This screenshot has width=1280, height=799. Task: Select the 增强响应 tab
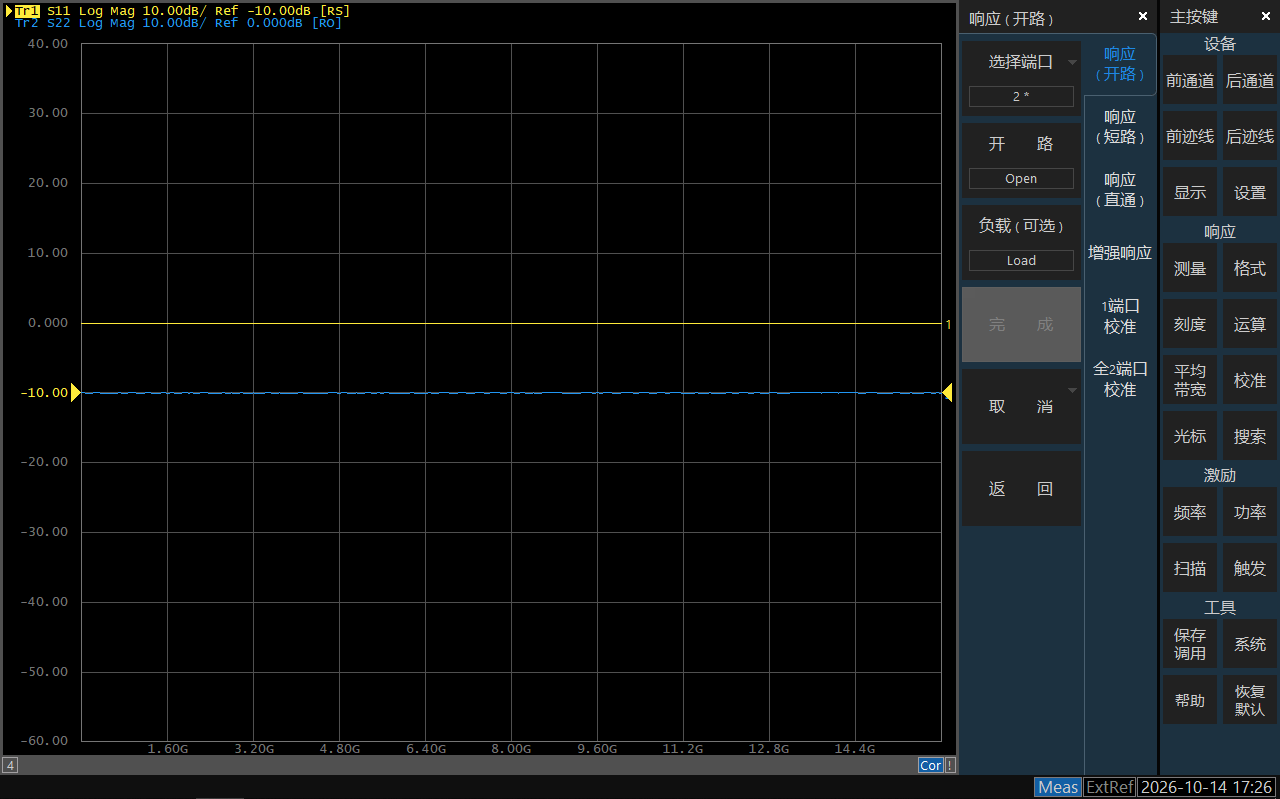click(1120, 253)
